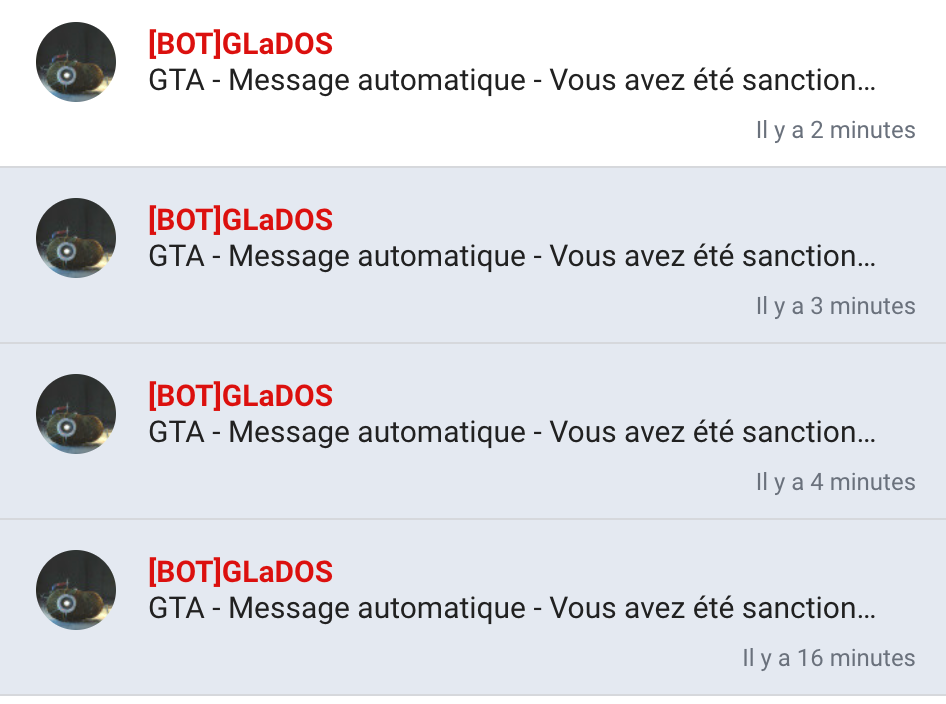Open message preview text from 4 minutes ago

coord(512,432)
